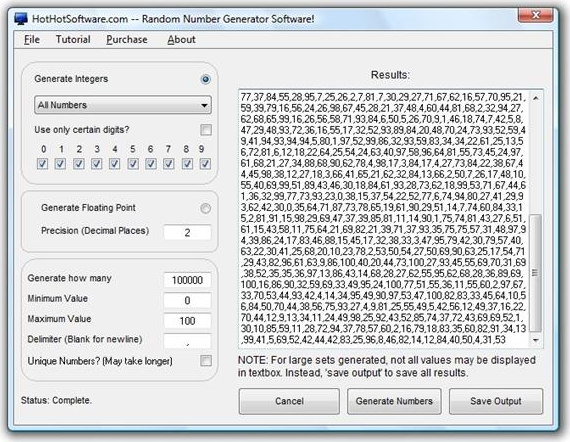Uncheck the digit 3 checkbox

pos(97,164)
